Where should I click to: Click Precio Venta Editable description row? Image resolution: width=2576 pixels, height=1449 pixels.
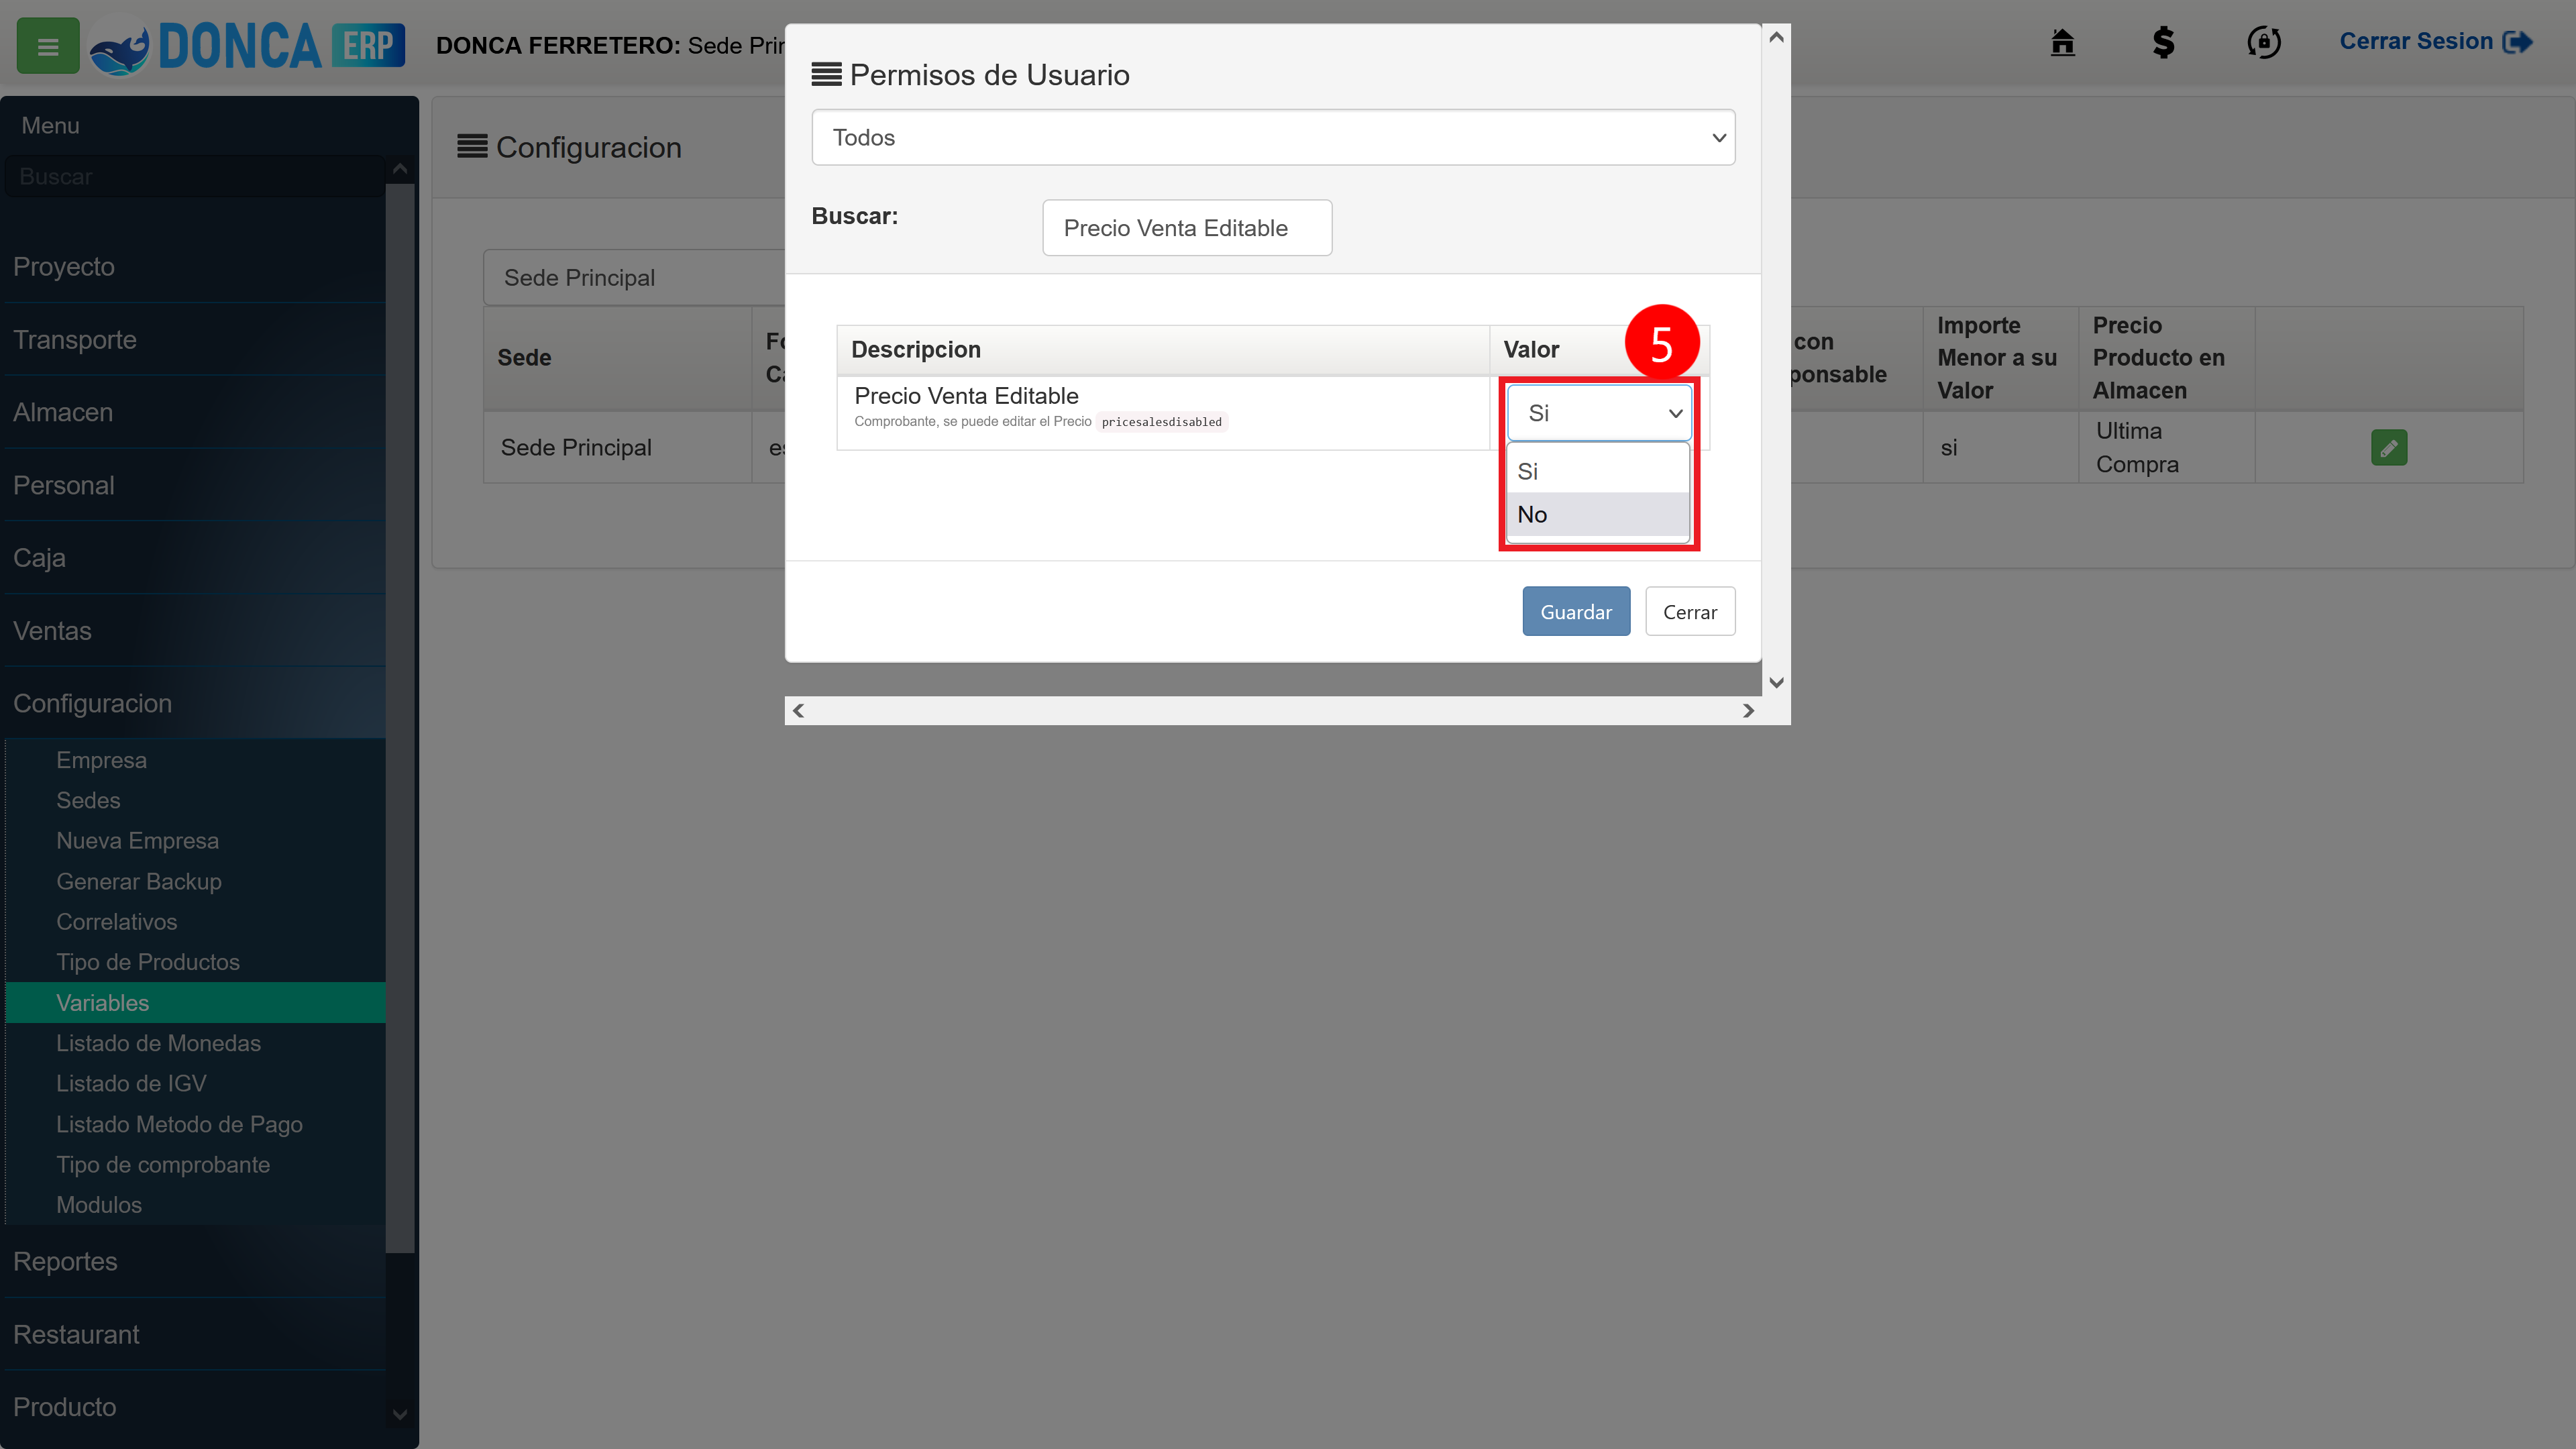coord(1162,413)
